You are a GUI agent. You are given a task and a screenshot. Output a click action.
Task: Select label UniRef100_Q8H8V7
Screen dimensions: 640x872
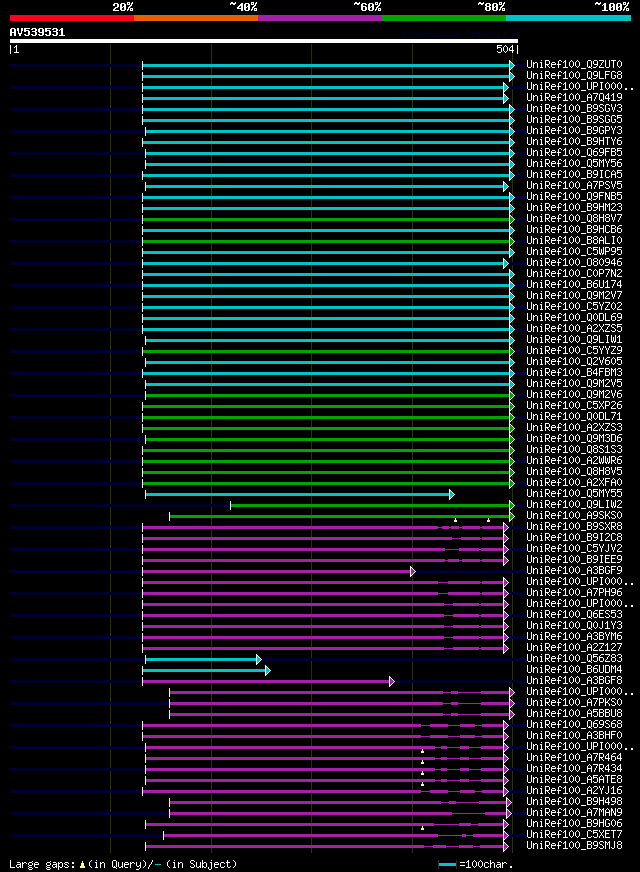coord(574,219)
